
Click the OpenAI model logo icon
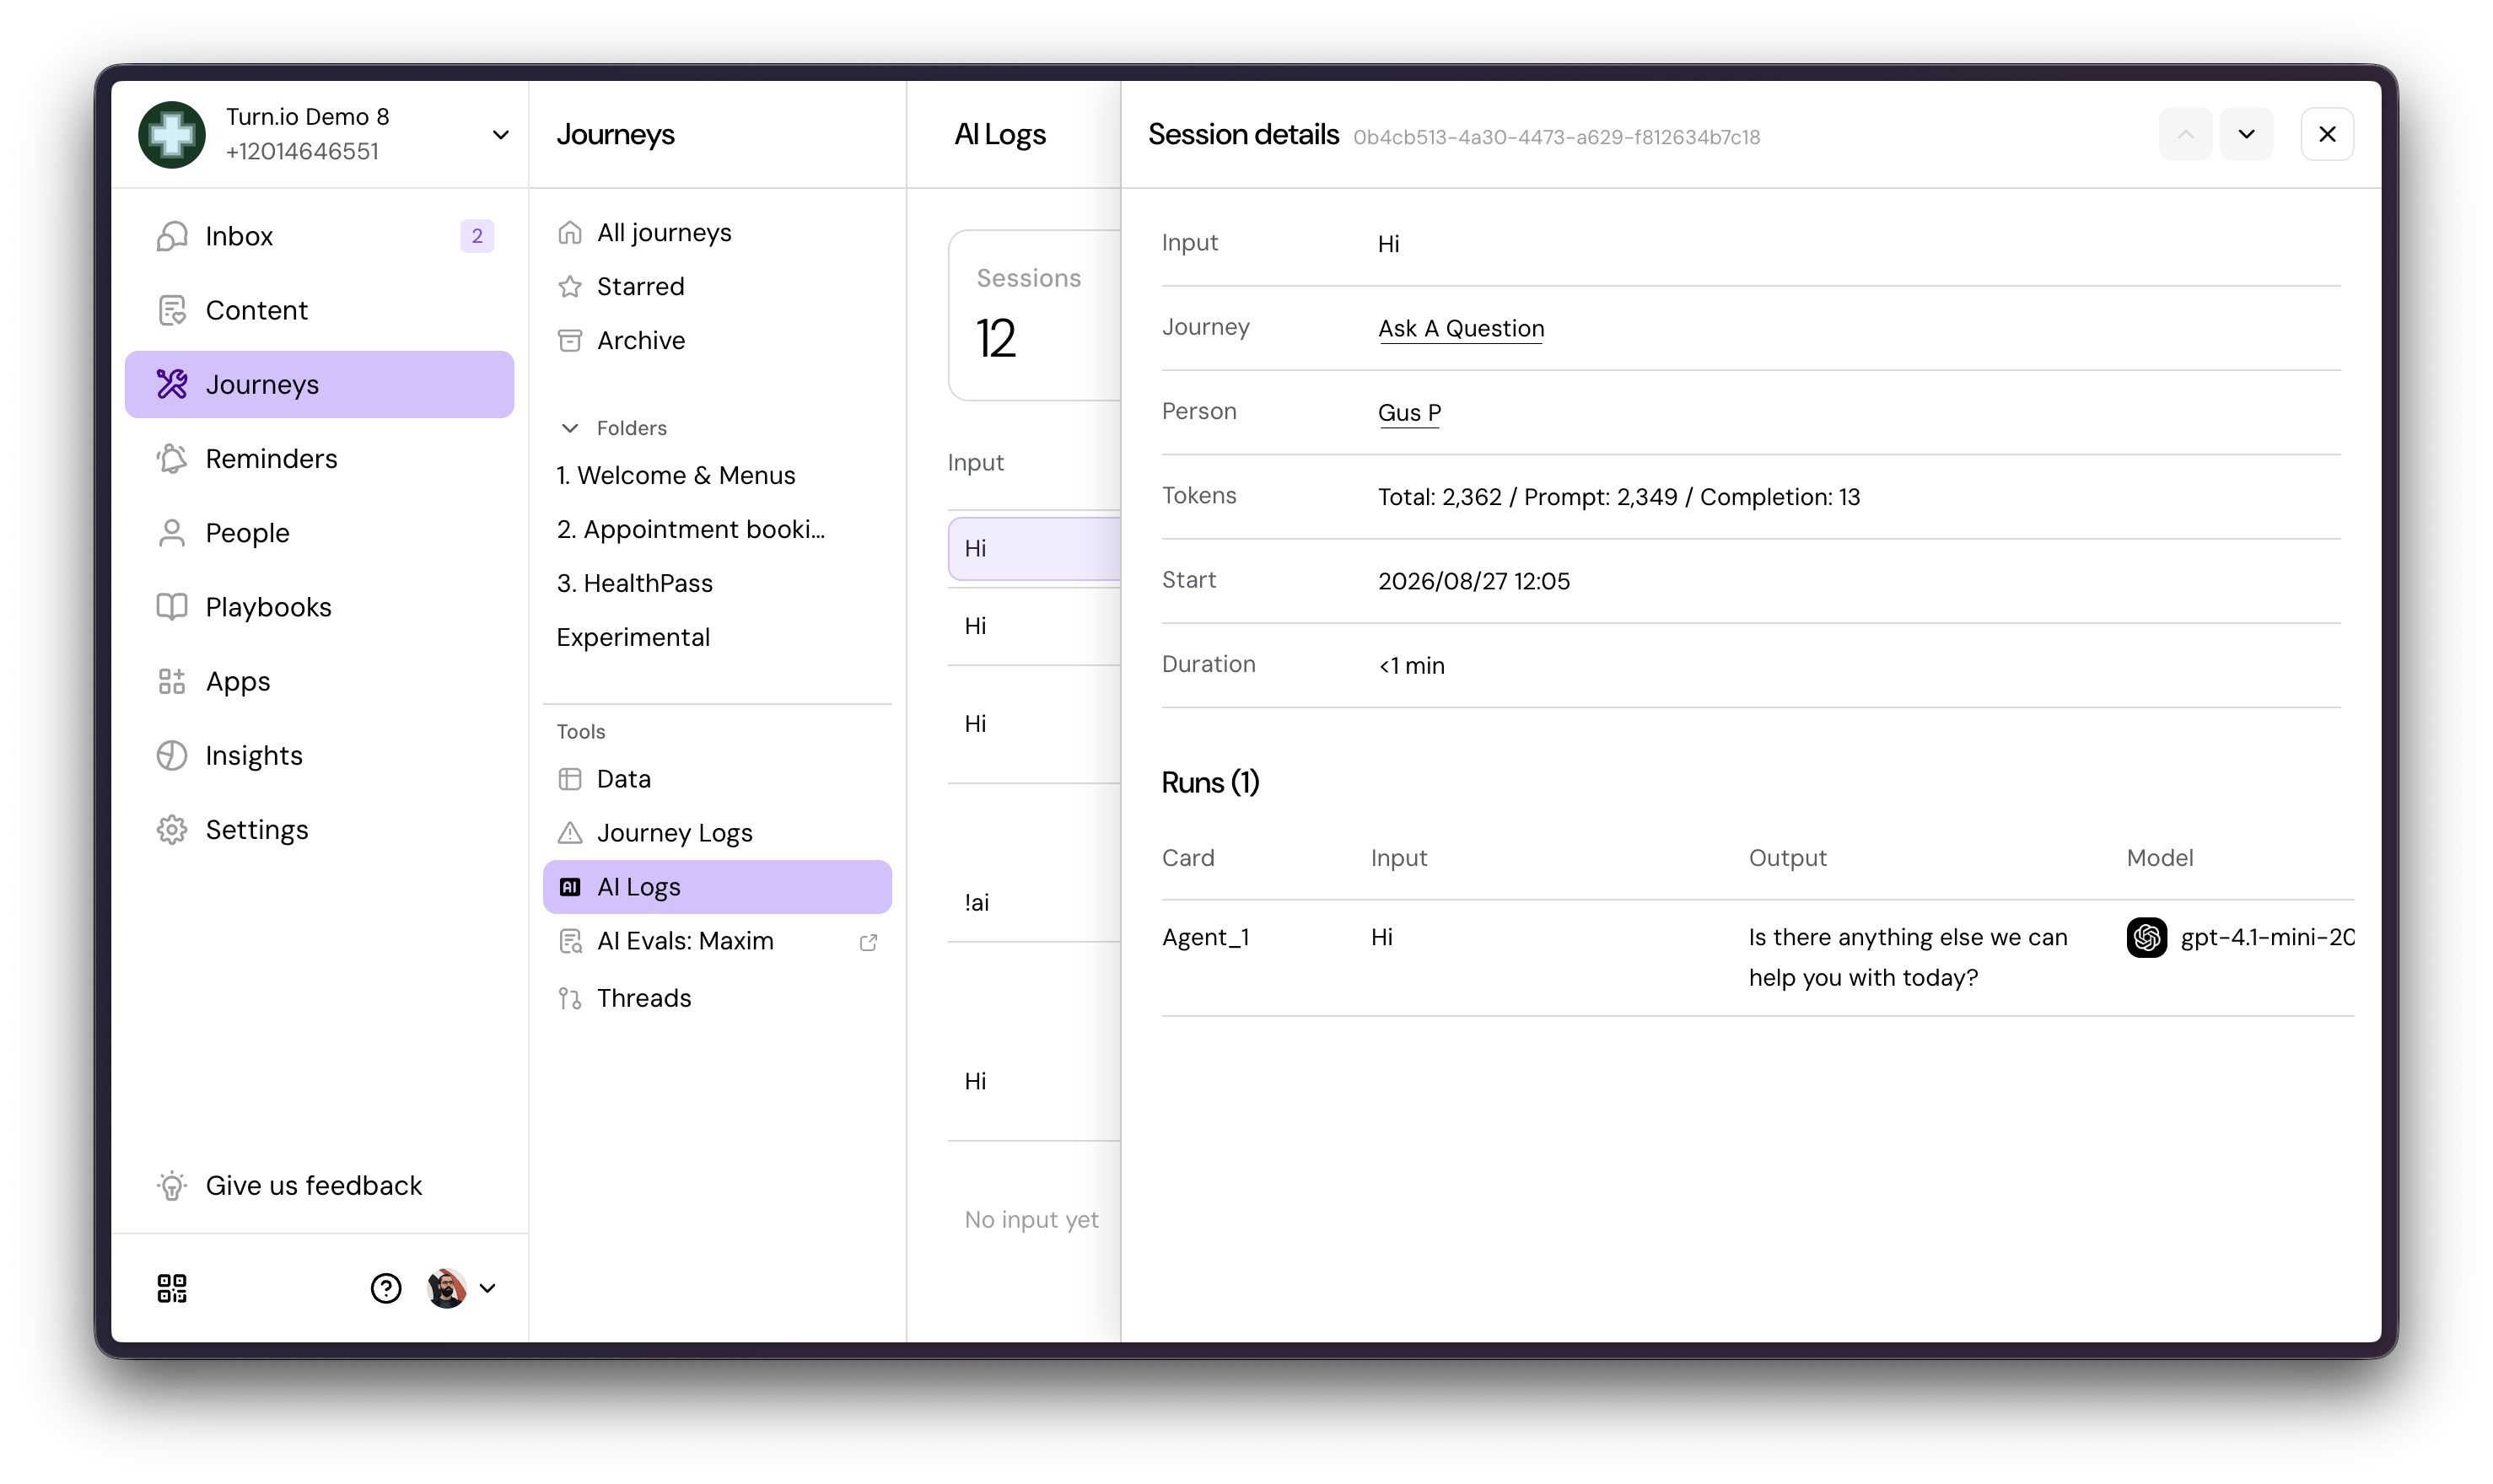click(2146, 937)
